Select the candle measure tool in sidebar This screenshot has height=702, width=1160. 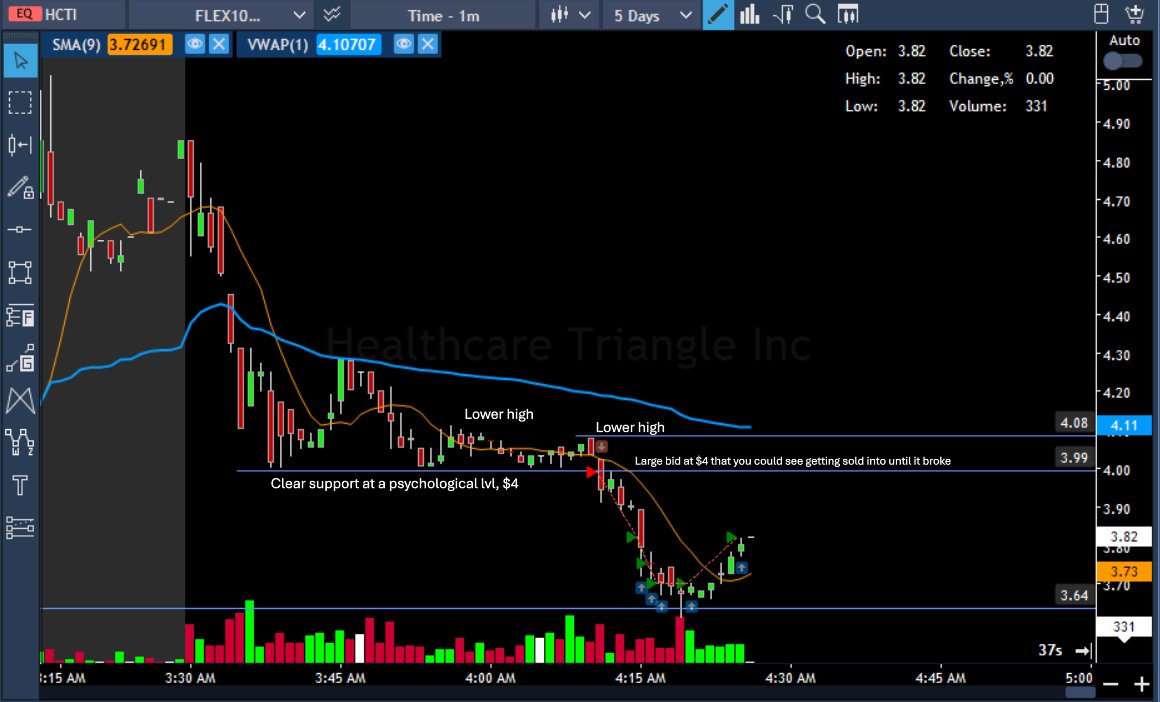tap(20, 144)
